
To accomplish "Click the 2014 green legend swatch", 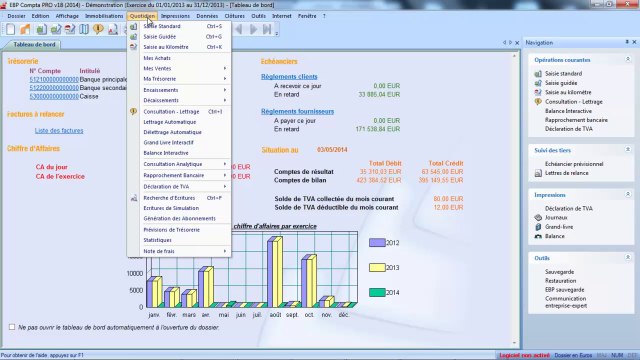I will pyautogui.click(x=377, y=292).
